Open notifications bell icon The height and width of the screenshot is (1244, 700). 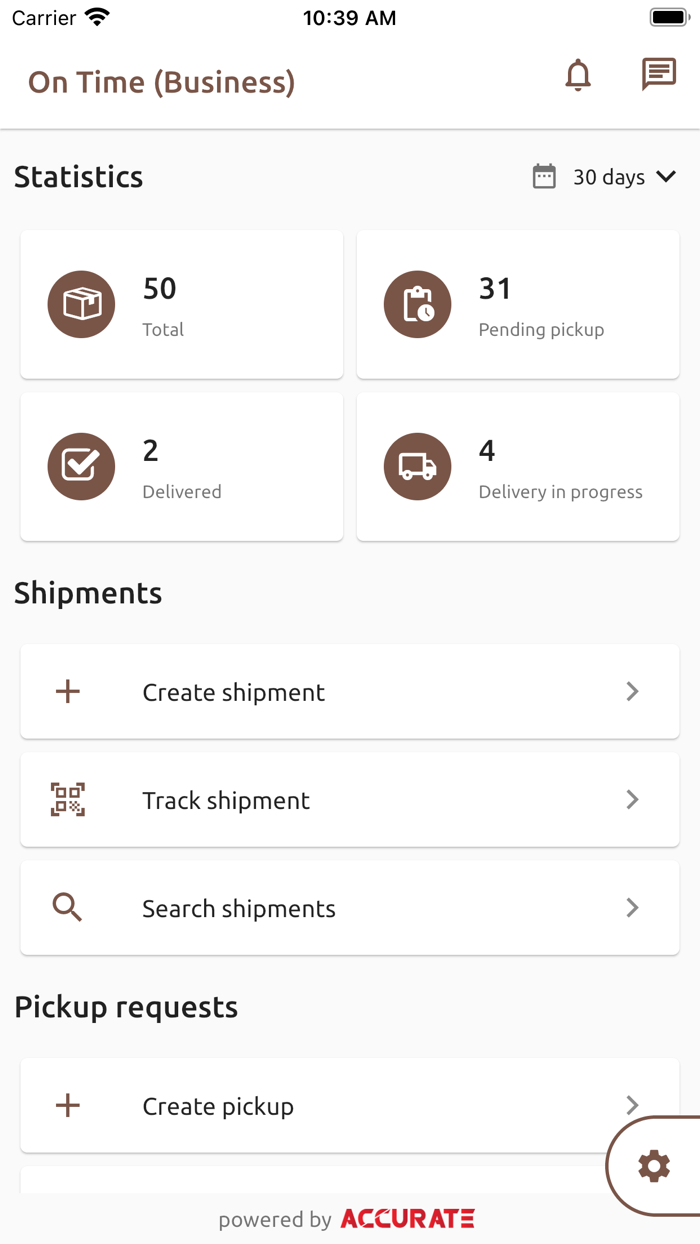[578, 76]
